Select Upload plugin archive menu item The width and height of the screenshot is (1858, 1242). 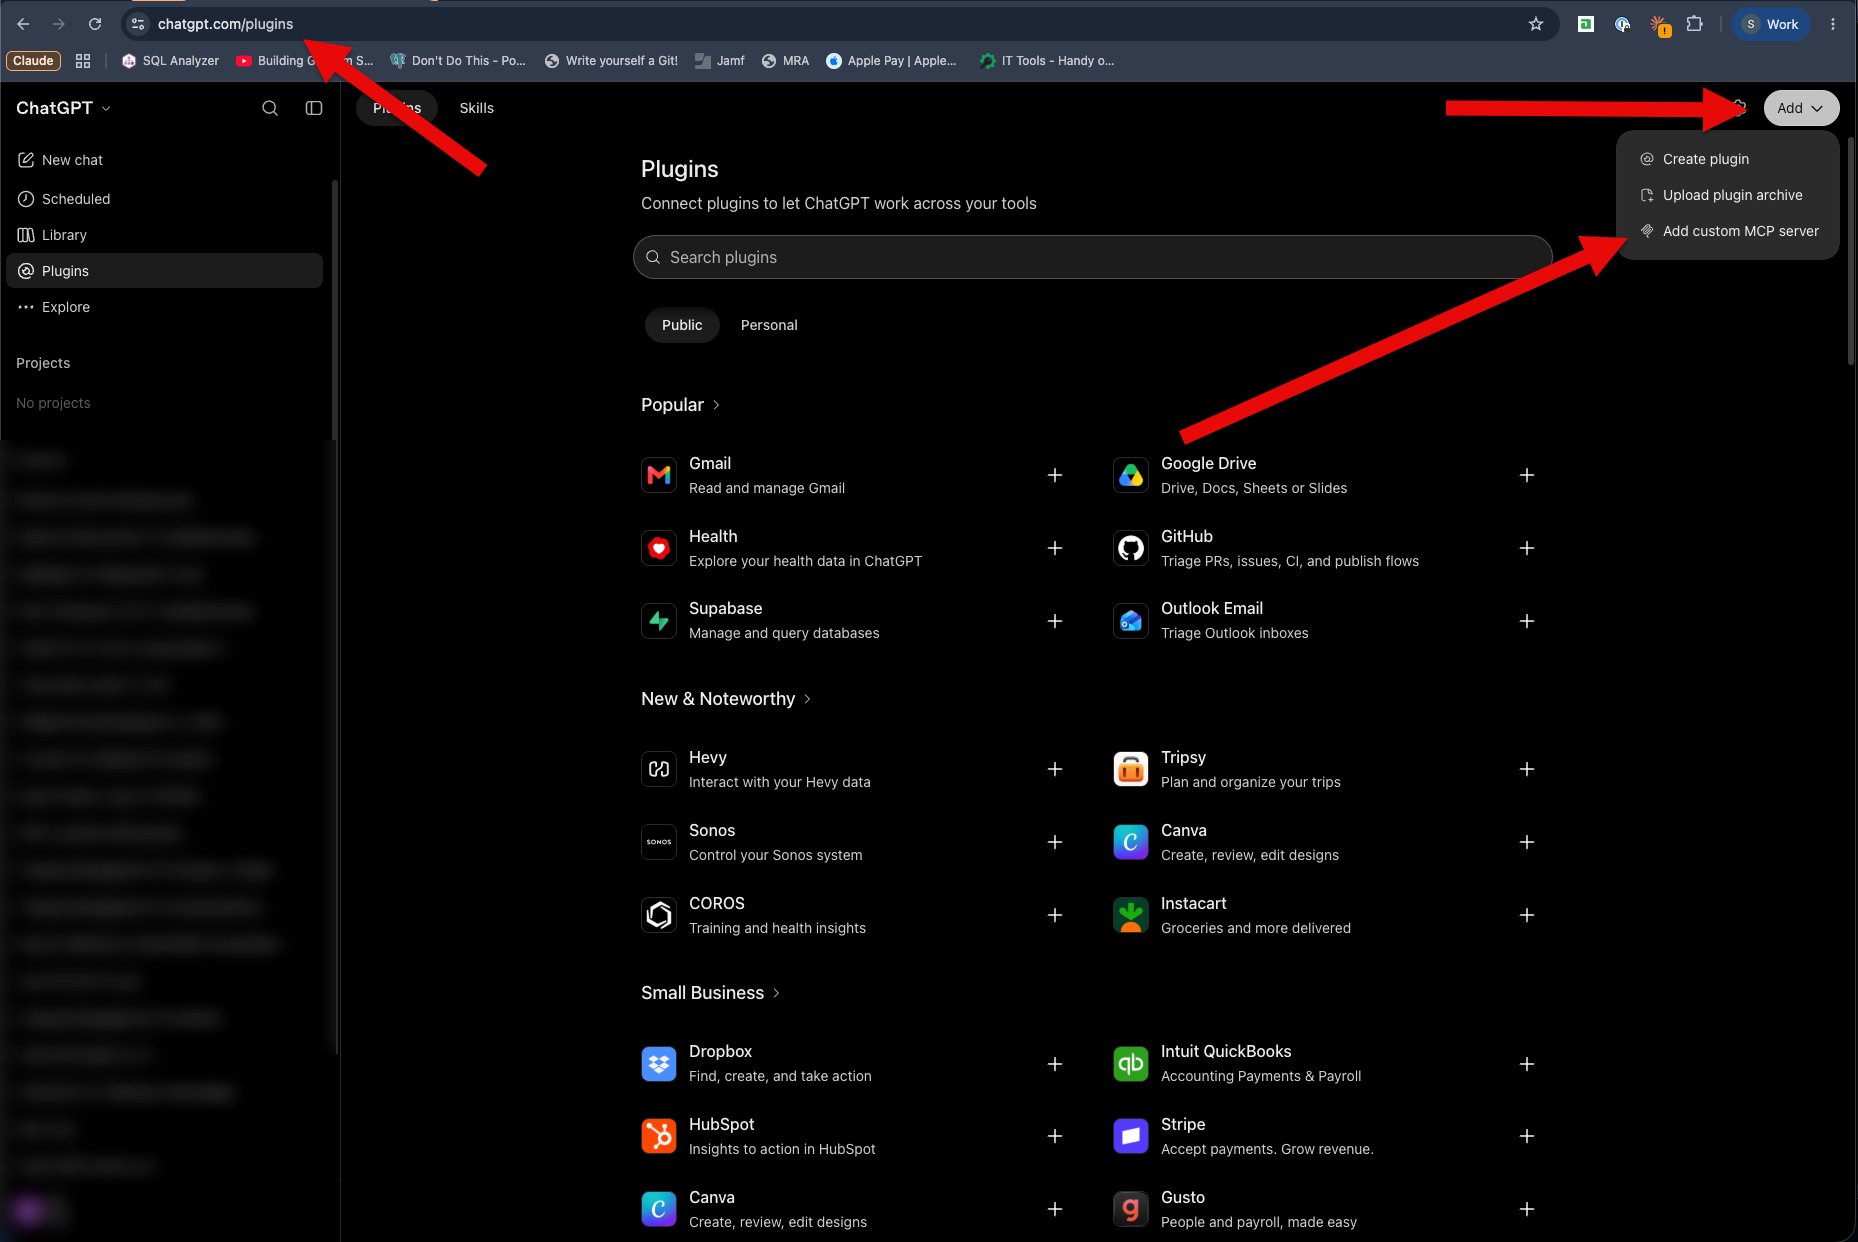click(x=1727, y=195)
